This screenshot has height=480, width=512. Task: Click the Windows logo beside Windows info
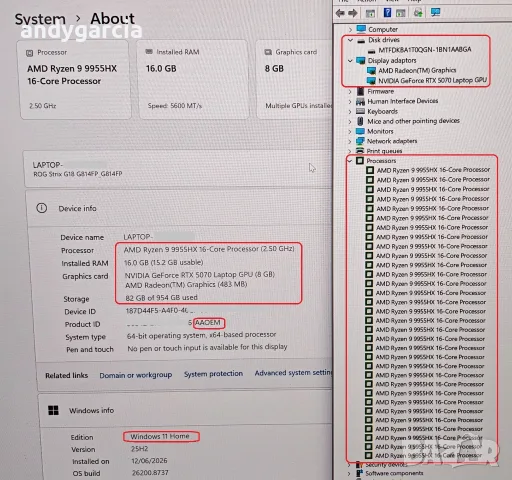[x=53, y=410]
